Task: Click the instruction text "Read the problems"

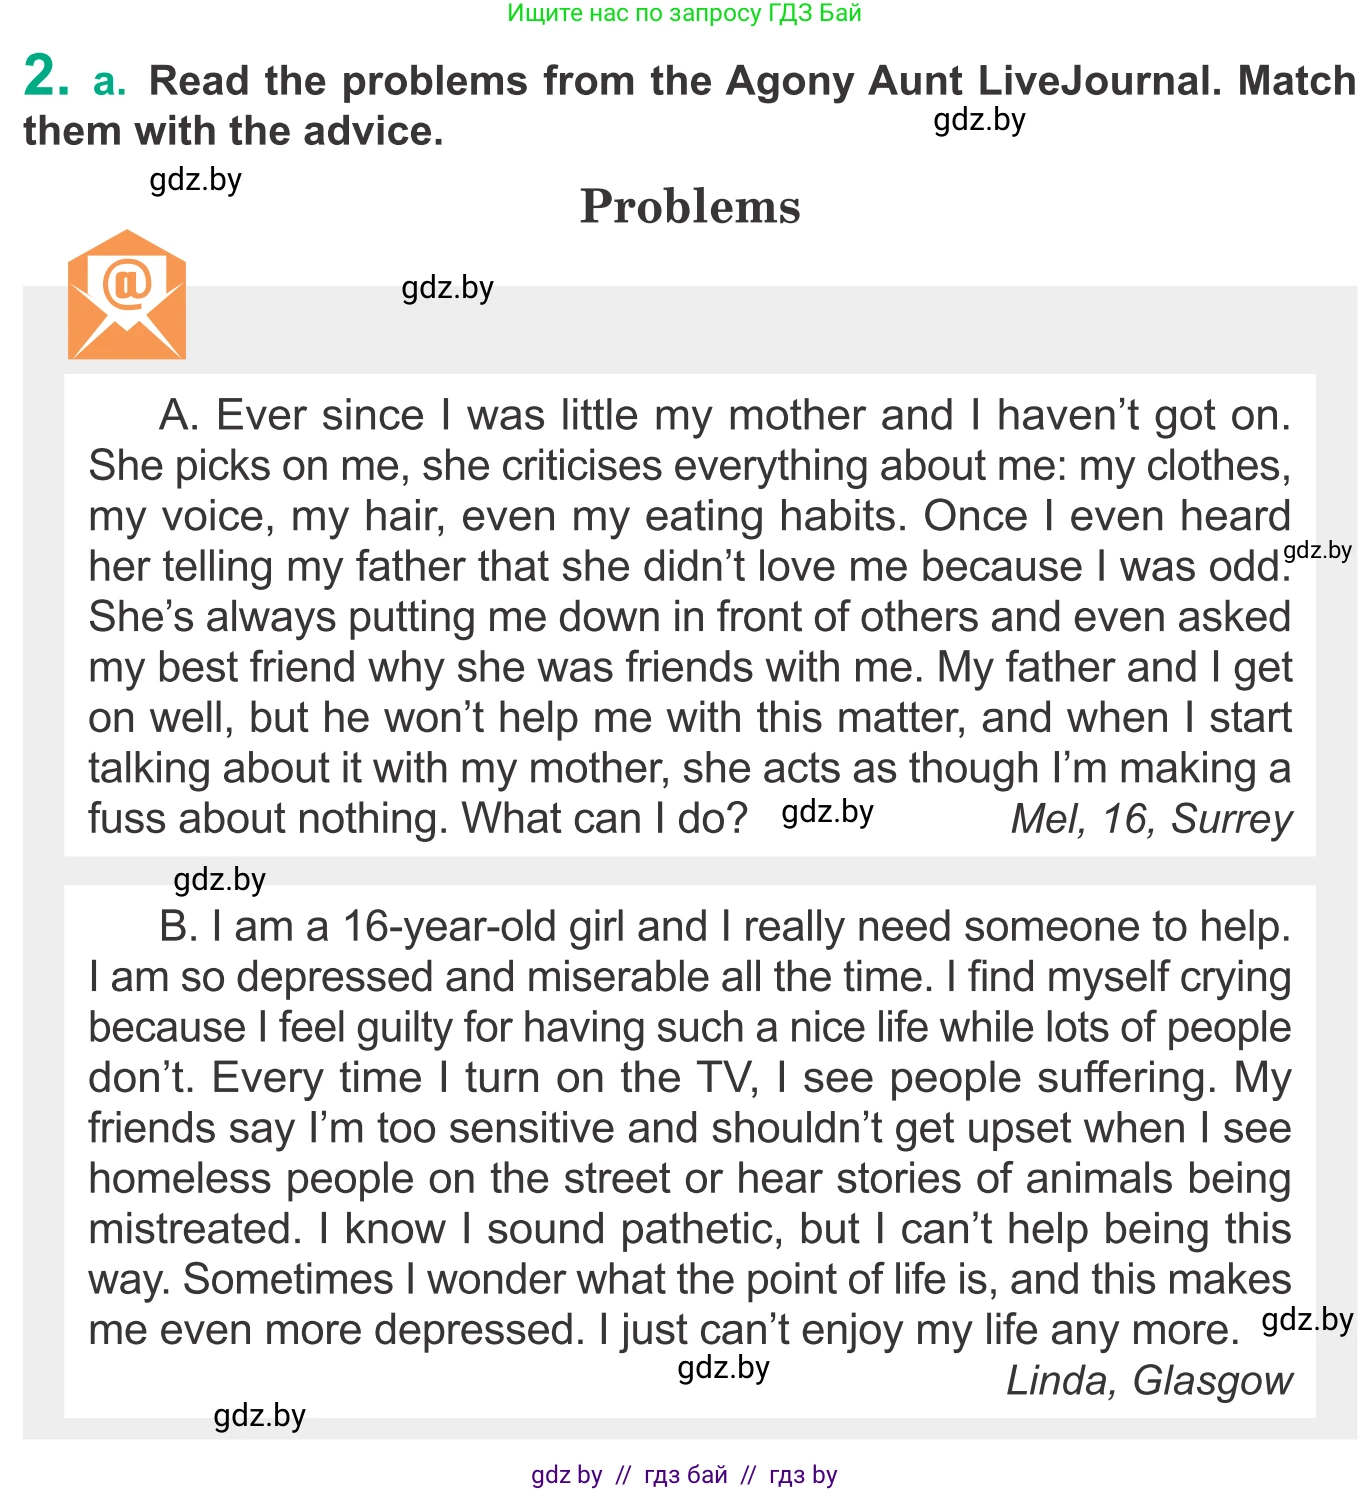Action: point(338,81)
